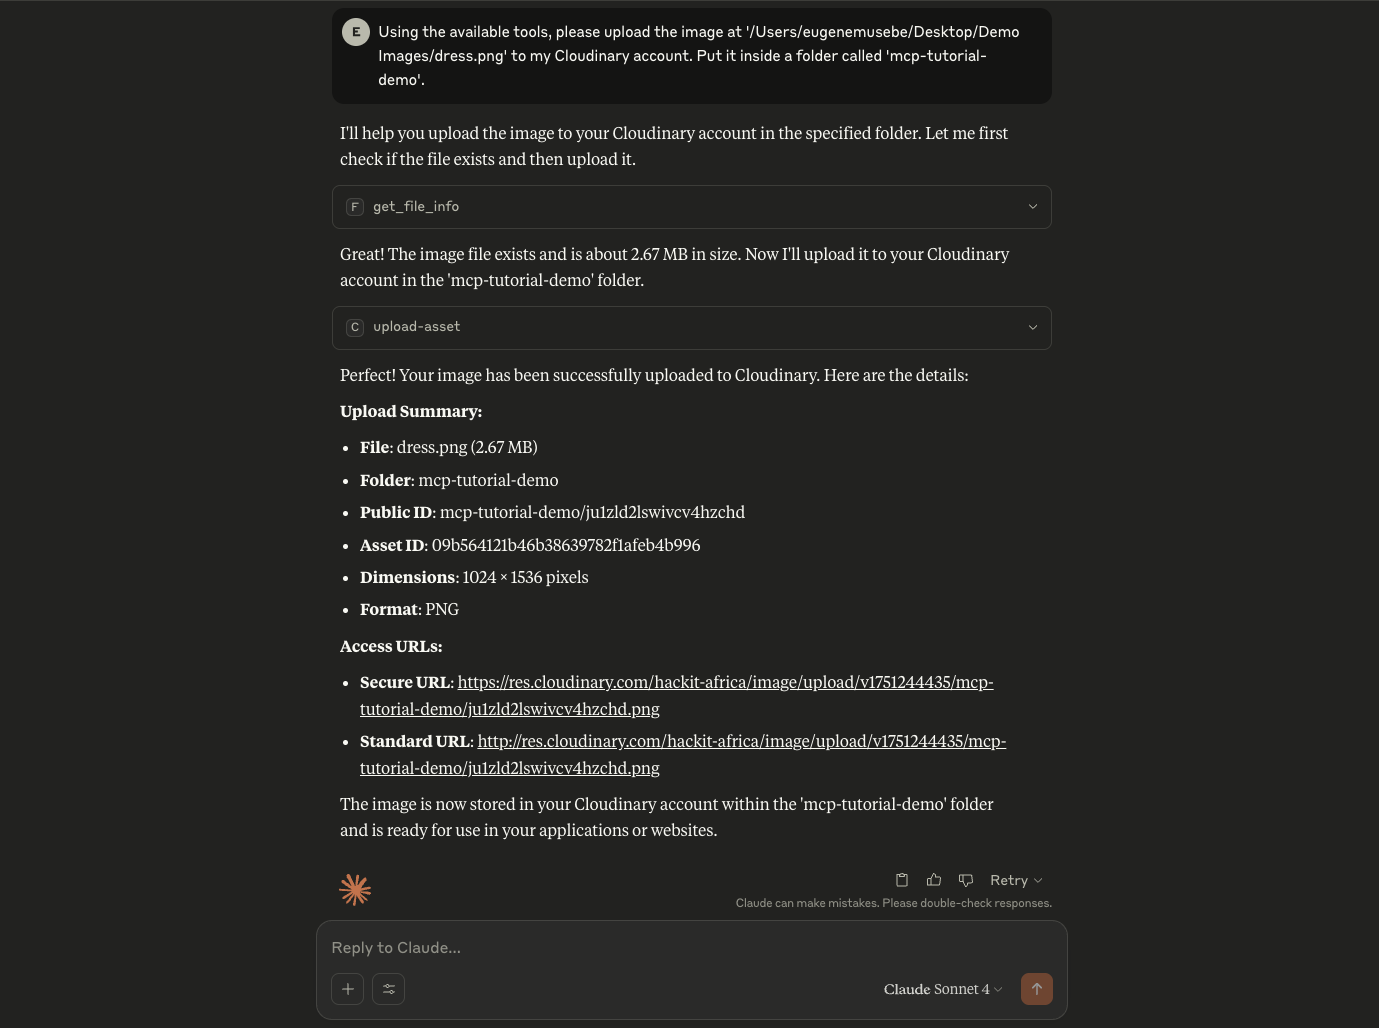Open the search and tools settings icon
1379x1028 pixels.
[389, 989]
